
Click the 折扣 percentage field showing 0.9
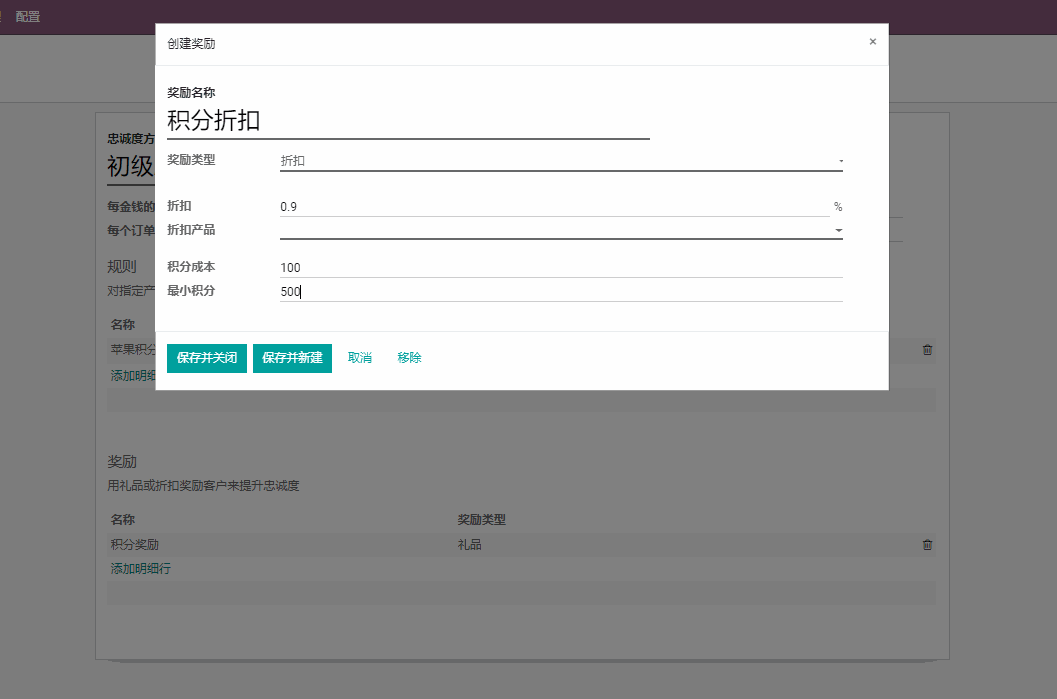pos(553,207)
